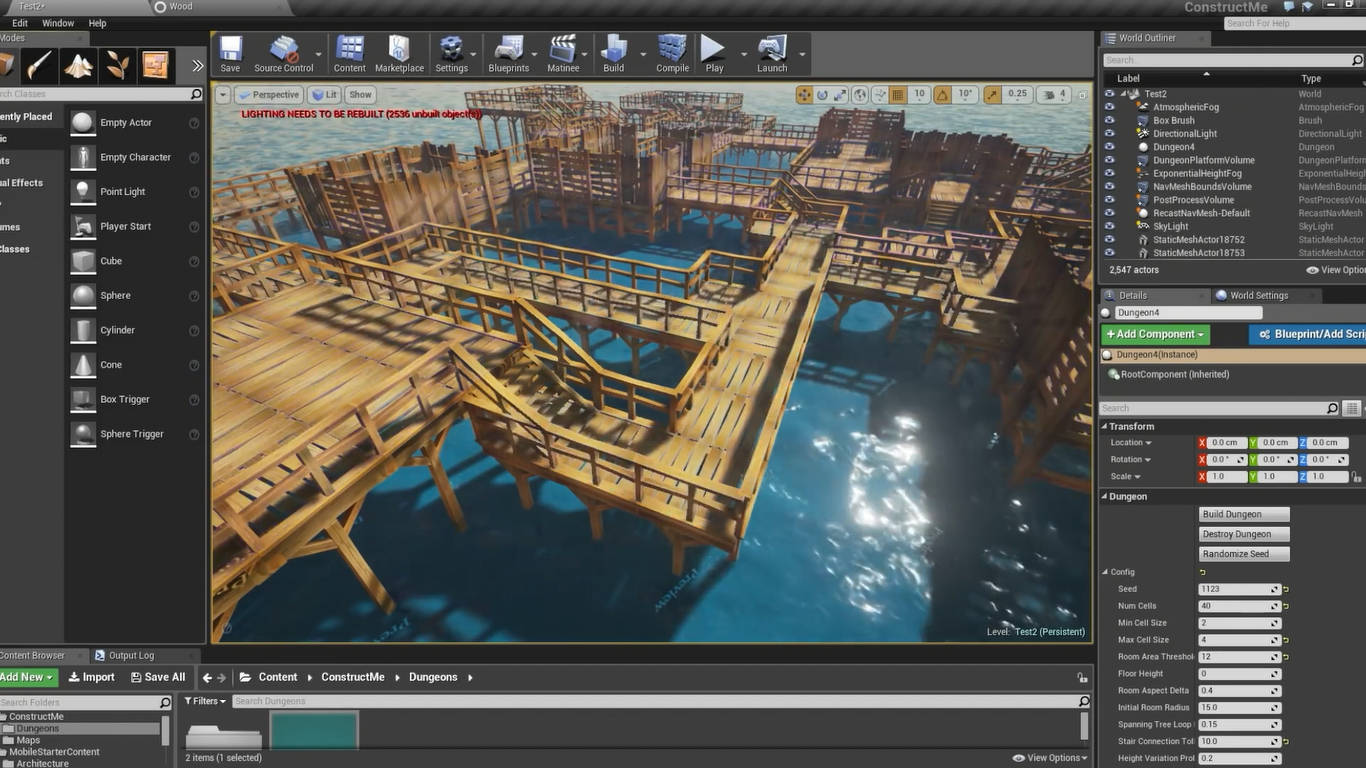Click the Randomize Seed button
Viewport: 1366px width, 768px height.
tap(1244, 554)
